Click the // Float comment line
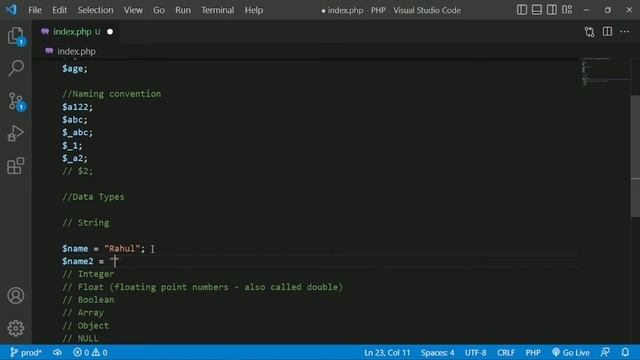The image size is (640, 360). coord(202,287)
